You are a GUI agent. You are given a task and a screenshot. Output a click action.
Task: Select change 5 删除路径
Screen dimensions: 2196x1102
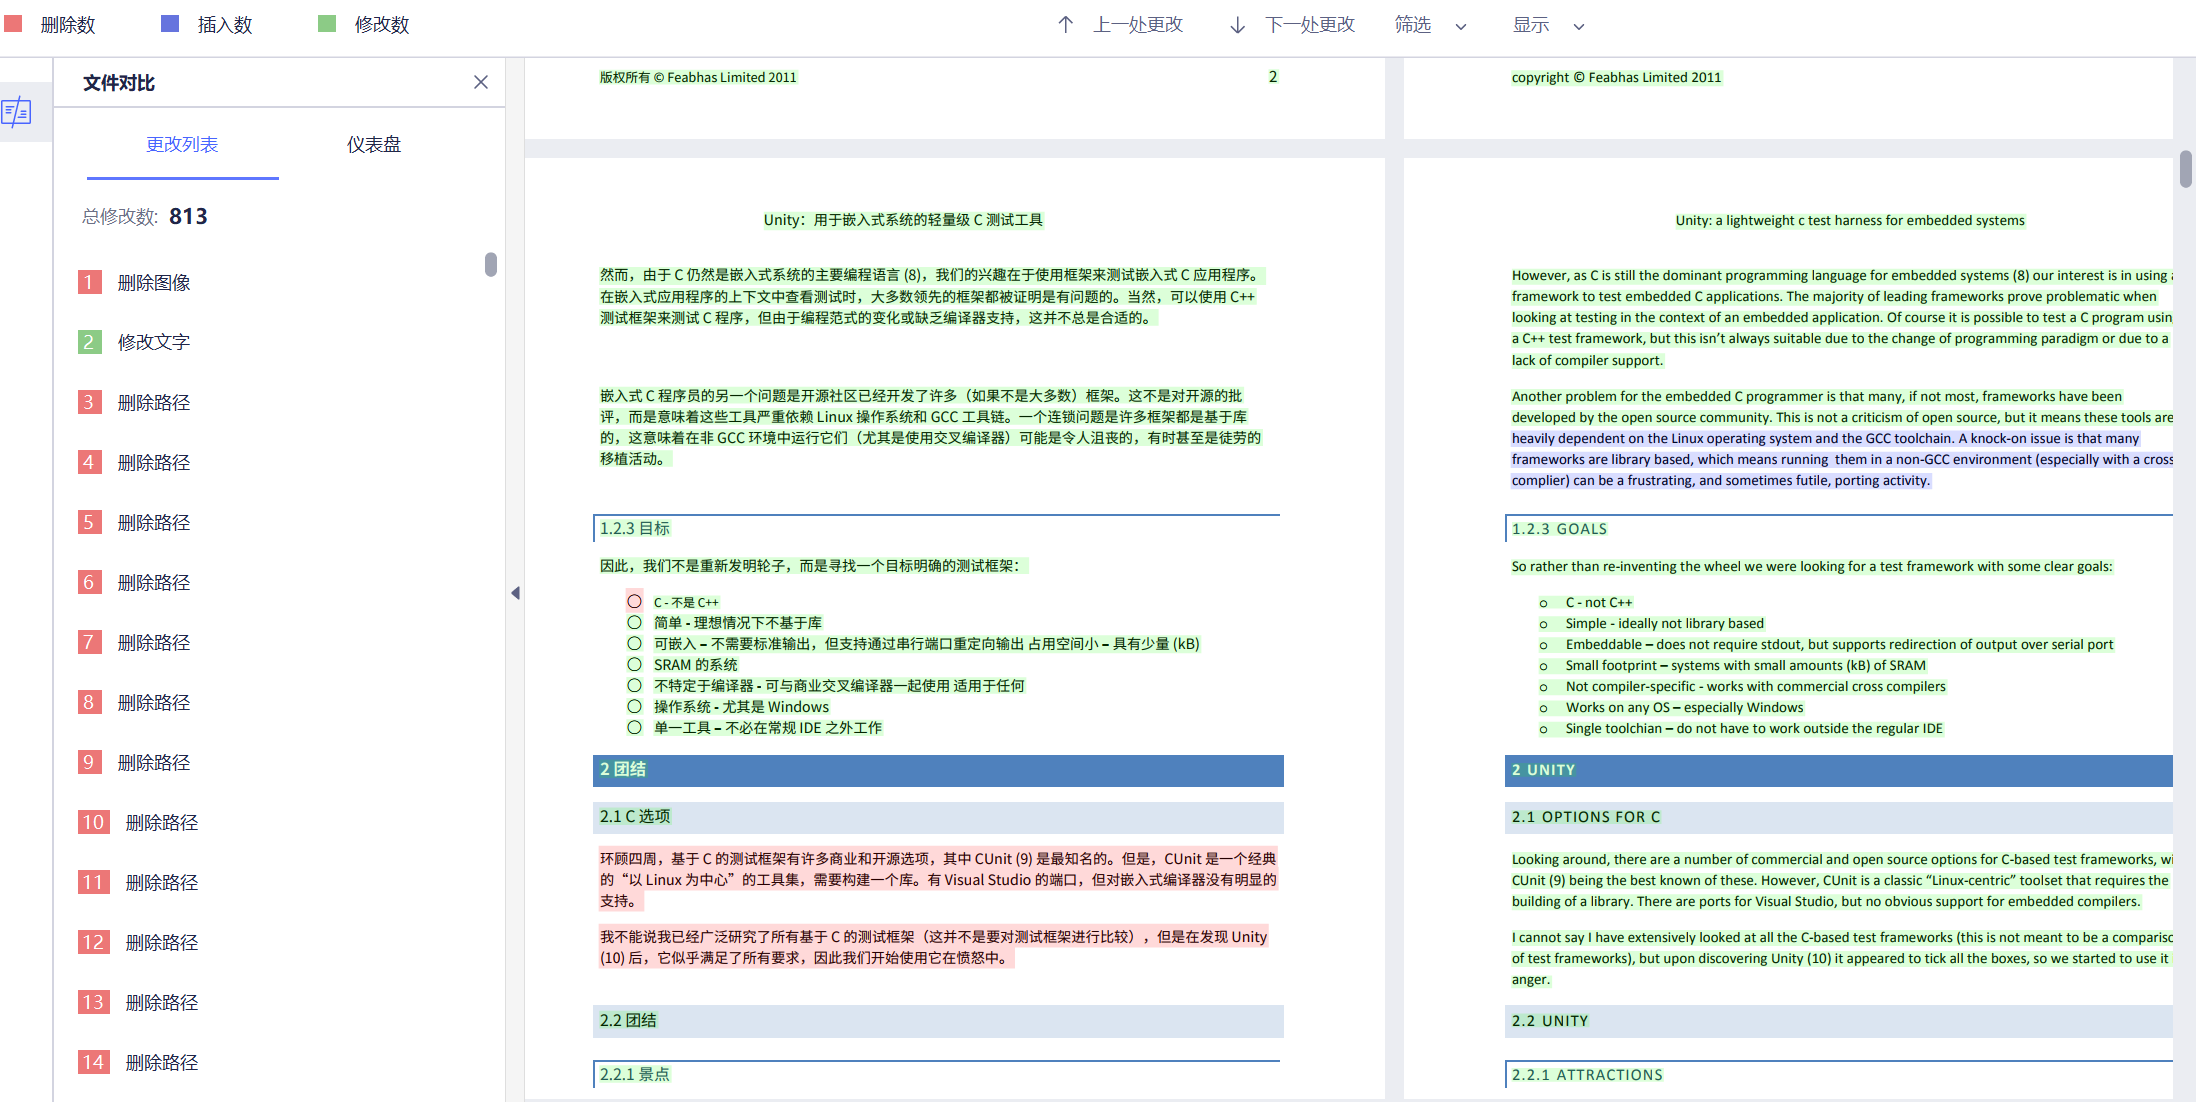tap(135, 522)
